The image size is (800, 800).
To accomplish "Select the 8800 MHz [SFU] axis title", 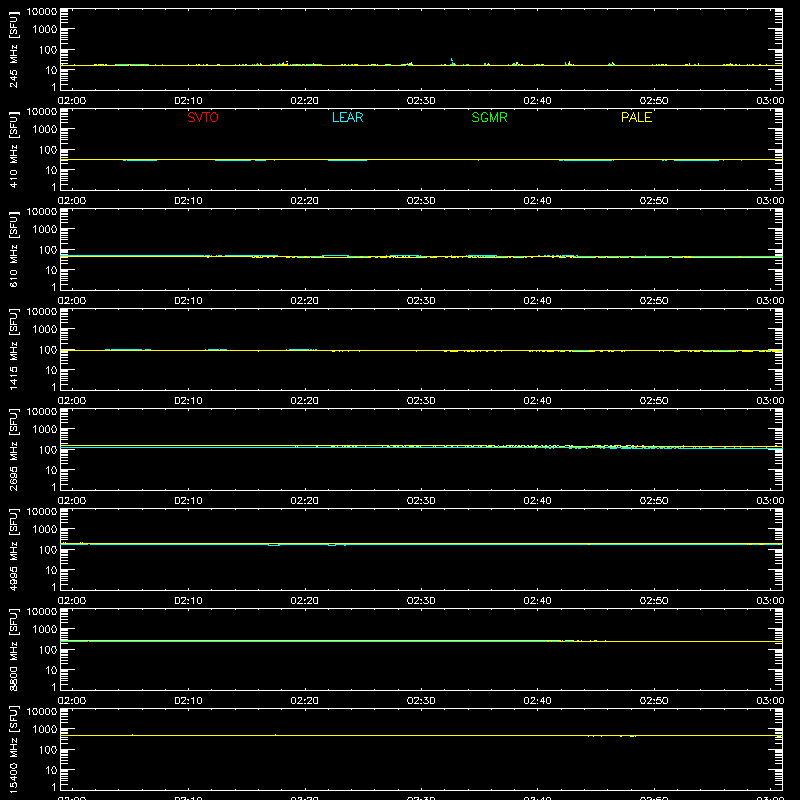I will click(14, 649).
